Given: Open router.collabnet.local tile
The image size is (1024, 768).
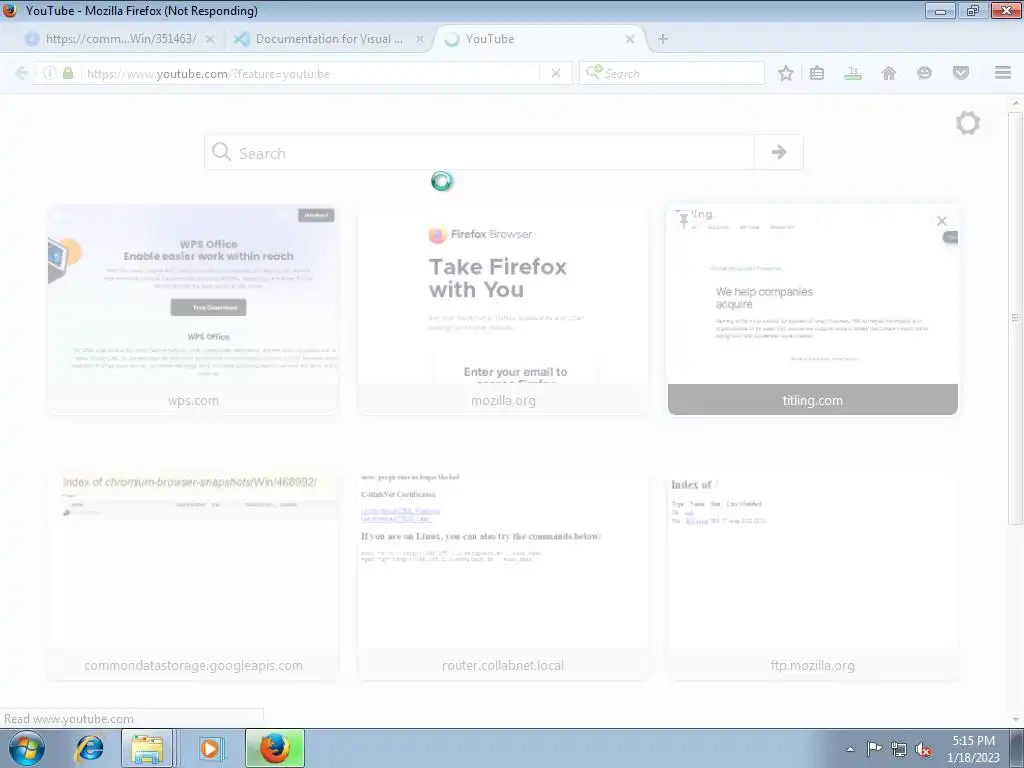Looking at the screenshot, I should [x=503, y=575].
